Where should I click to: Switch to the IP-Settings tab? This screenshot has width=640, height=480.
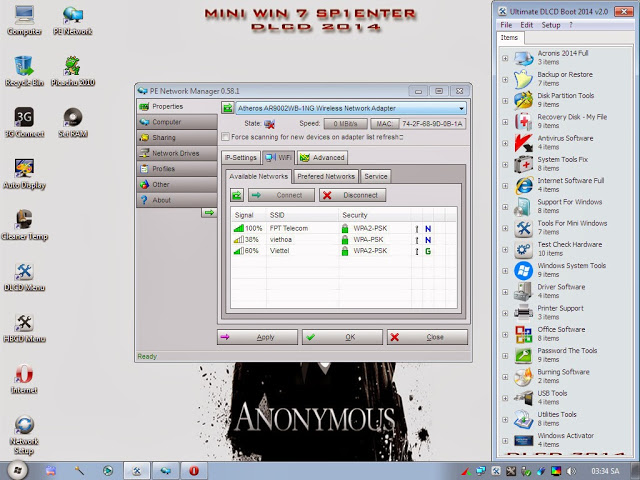[241, 158]
